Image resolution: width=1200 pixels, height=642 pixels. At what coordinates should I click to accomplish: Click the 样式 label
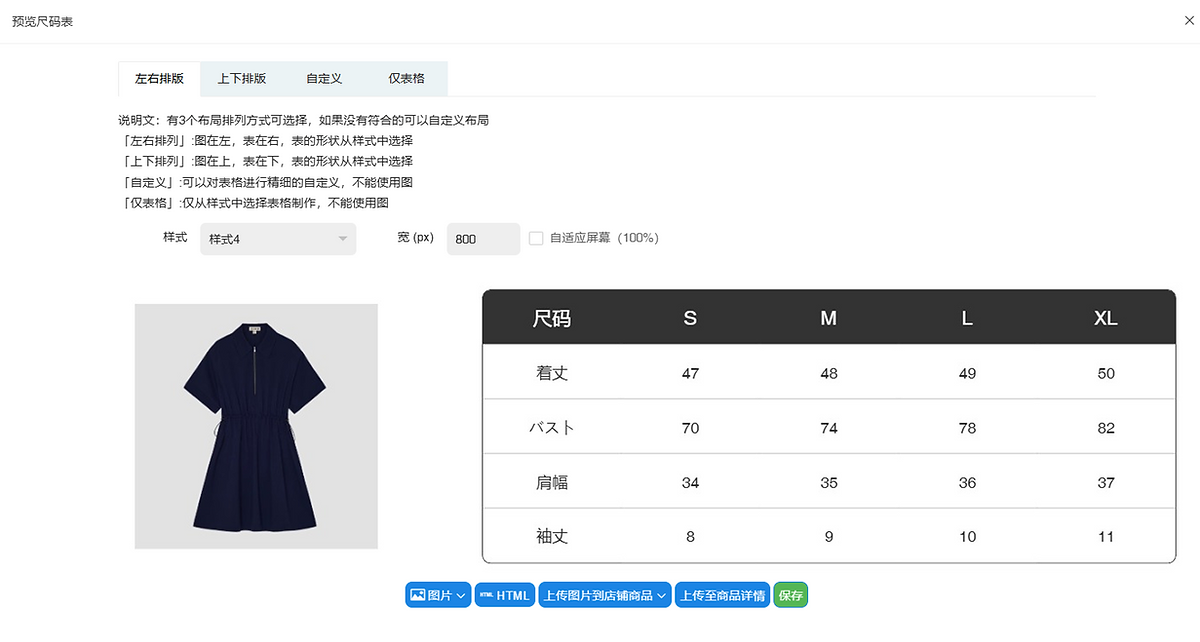(175, 238)
